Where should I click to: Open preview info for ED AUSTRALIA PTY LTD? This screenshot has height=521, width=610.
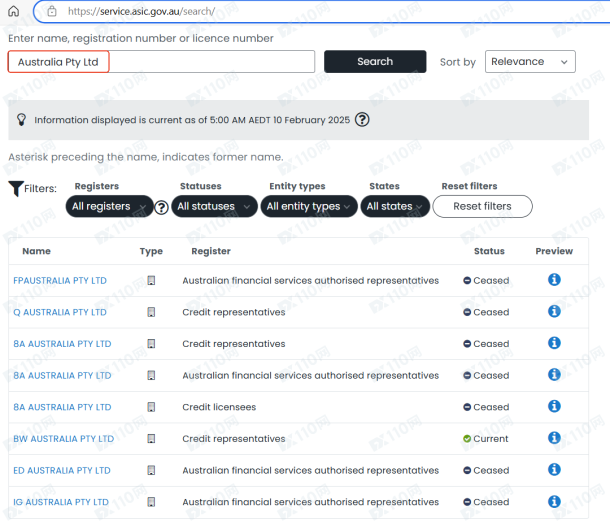pyautogui.click(x=554, y=470)
